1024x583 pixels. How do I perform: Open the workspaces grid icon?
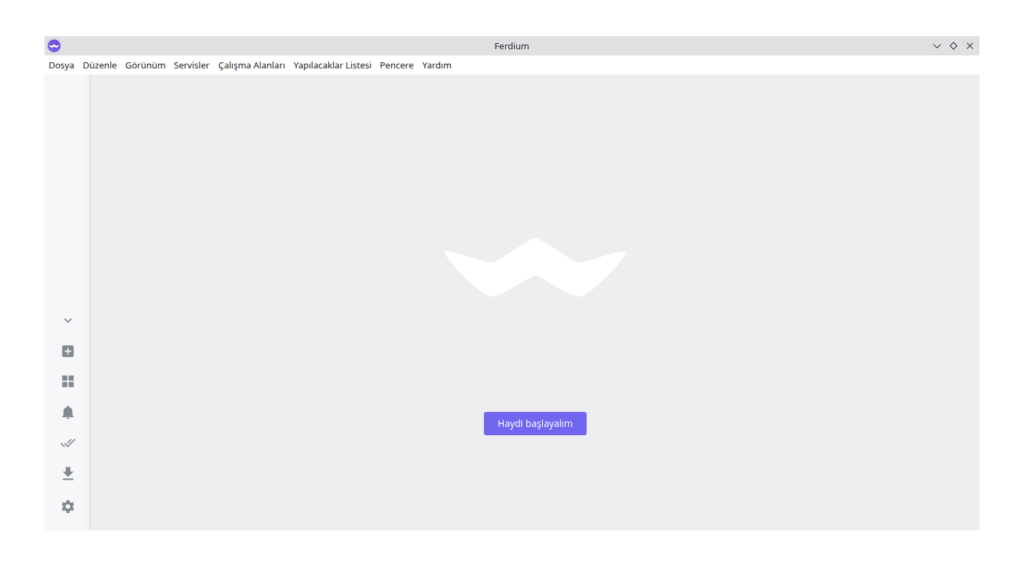point(68,381)
